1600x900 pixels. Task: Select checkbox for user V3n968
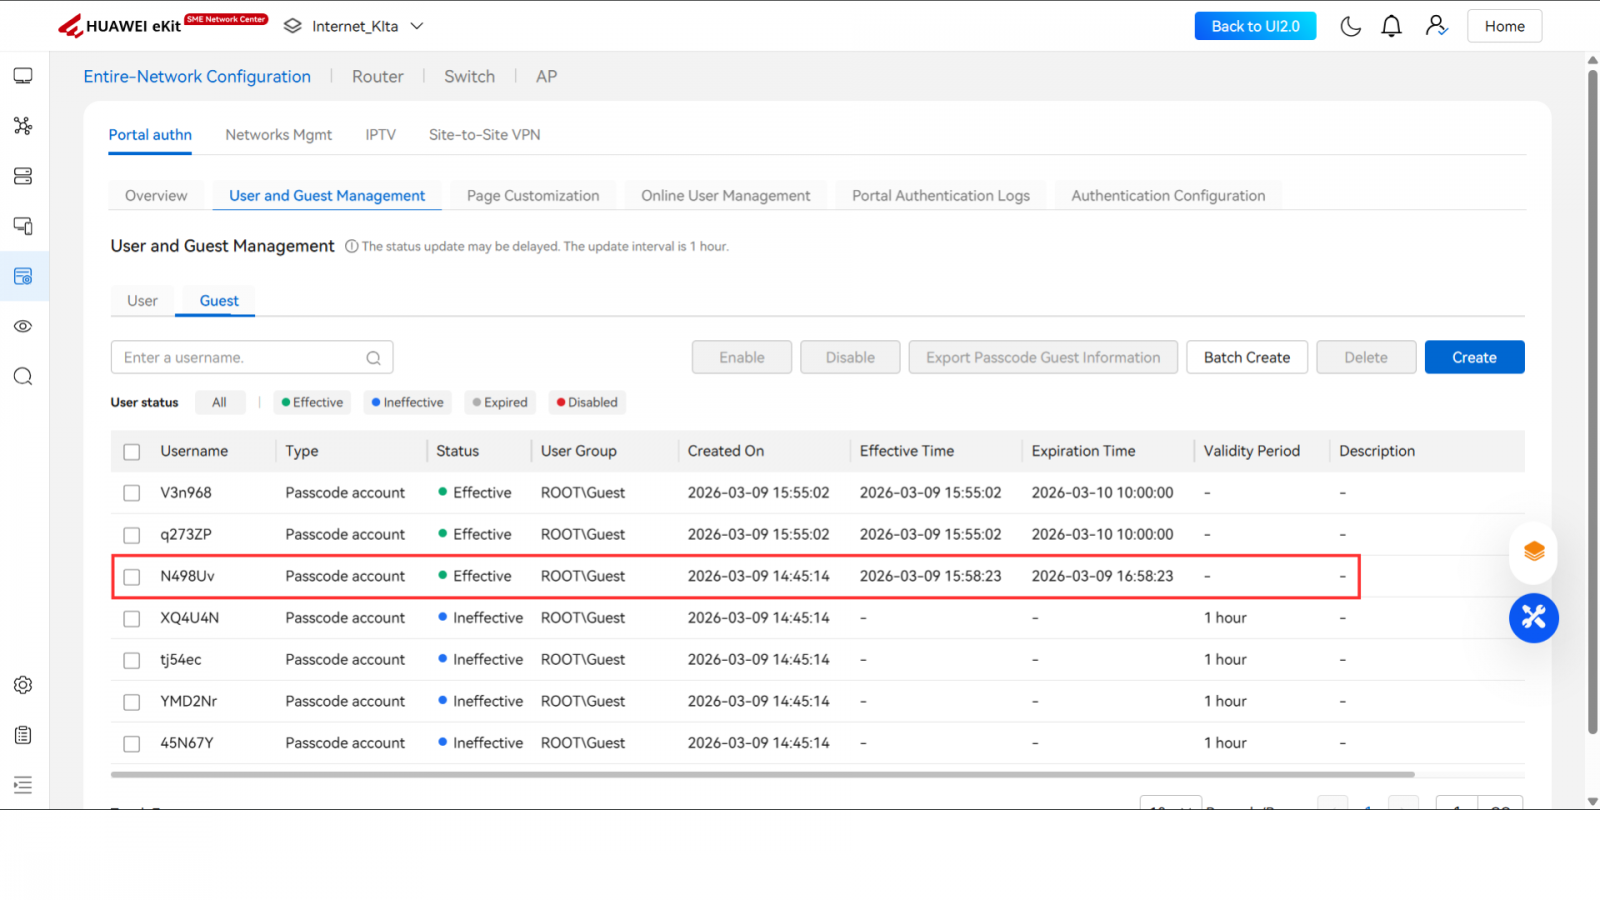[x=132, y=493]
